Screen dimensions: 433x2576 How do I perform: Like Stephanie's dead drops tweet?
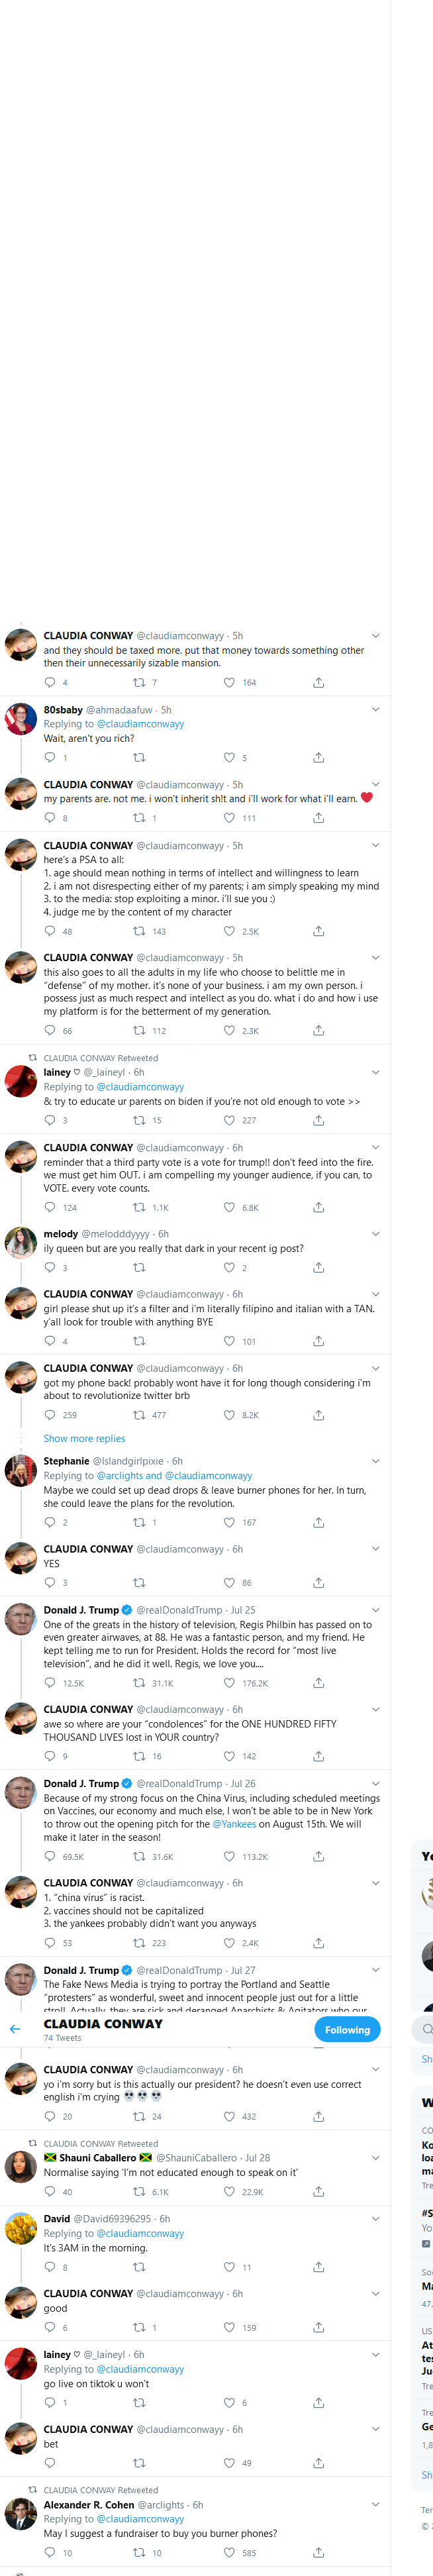pyautogui.click(x=229, y=1522)
